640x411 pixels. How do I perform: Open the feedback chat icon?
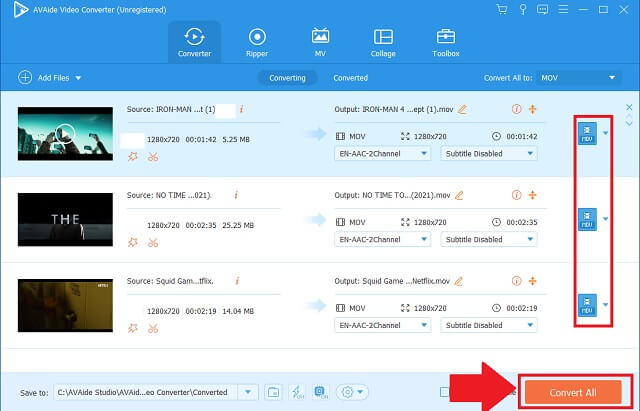542,9
